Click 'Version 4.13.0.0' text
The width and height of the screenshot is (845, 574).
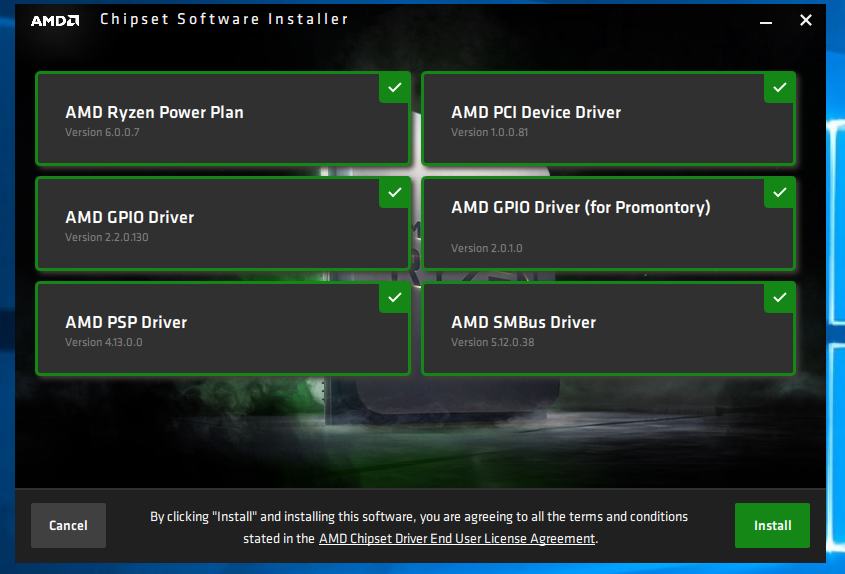pyautogui.click(x=104, y=343)
